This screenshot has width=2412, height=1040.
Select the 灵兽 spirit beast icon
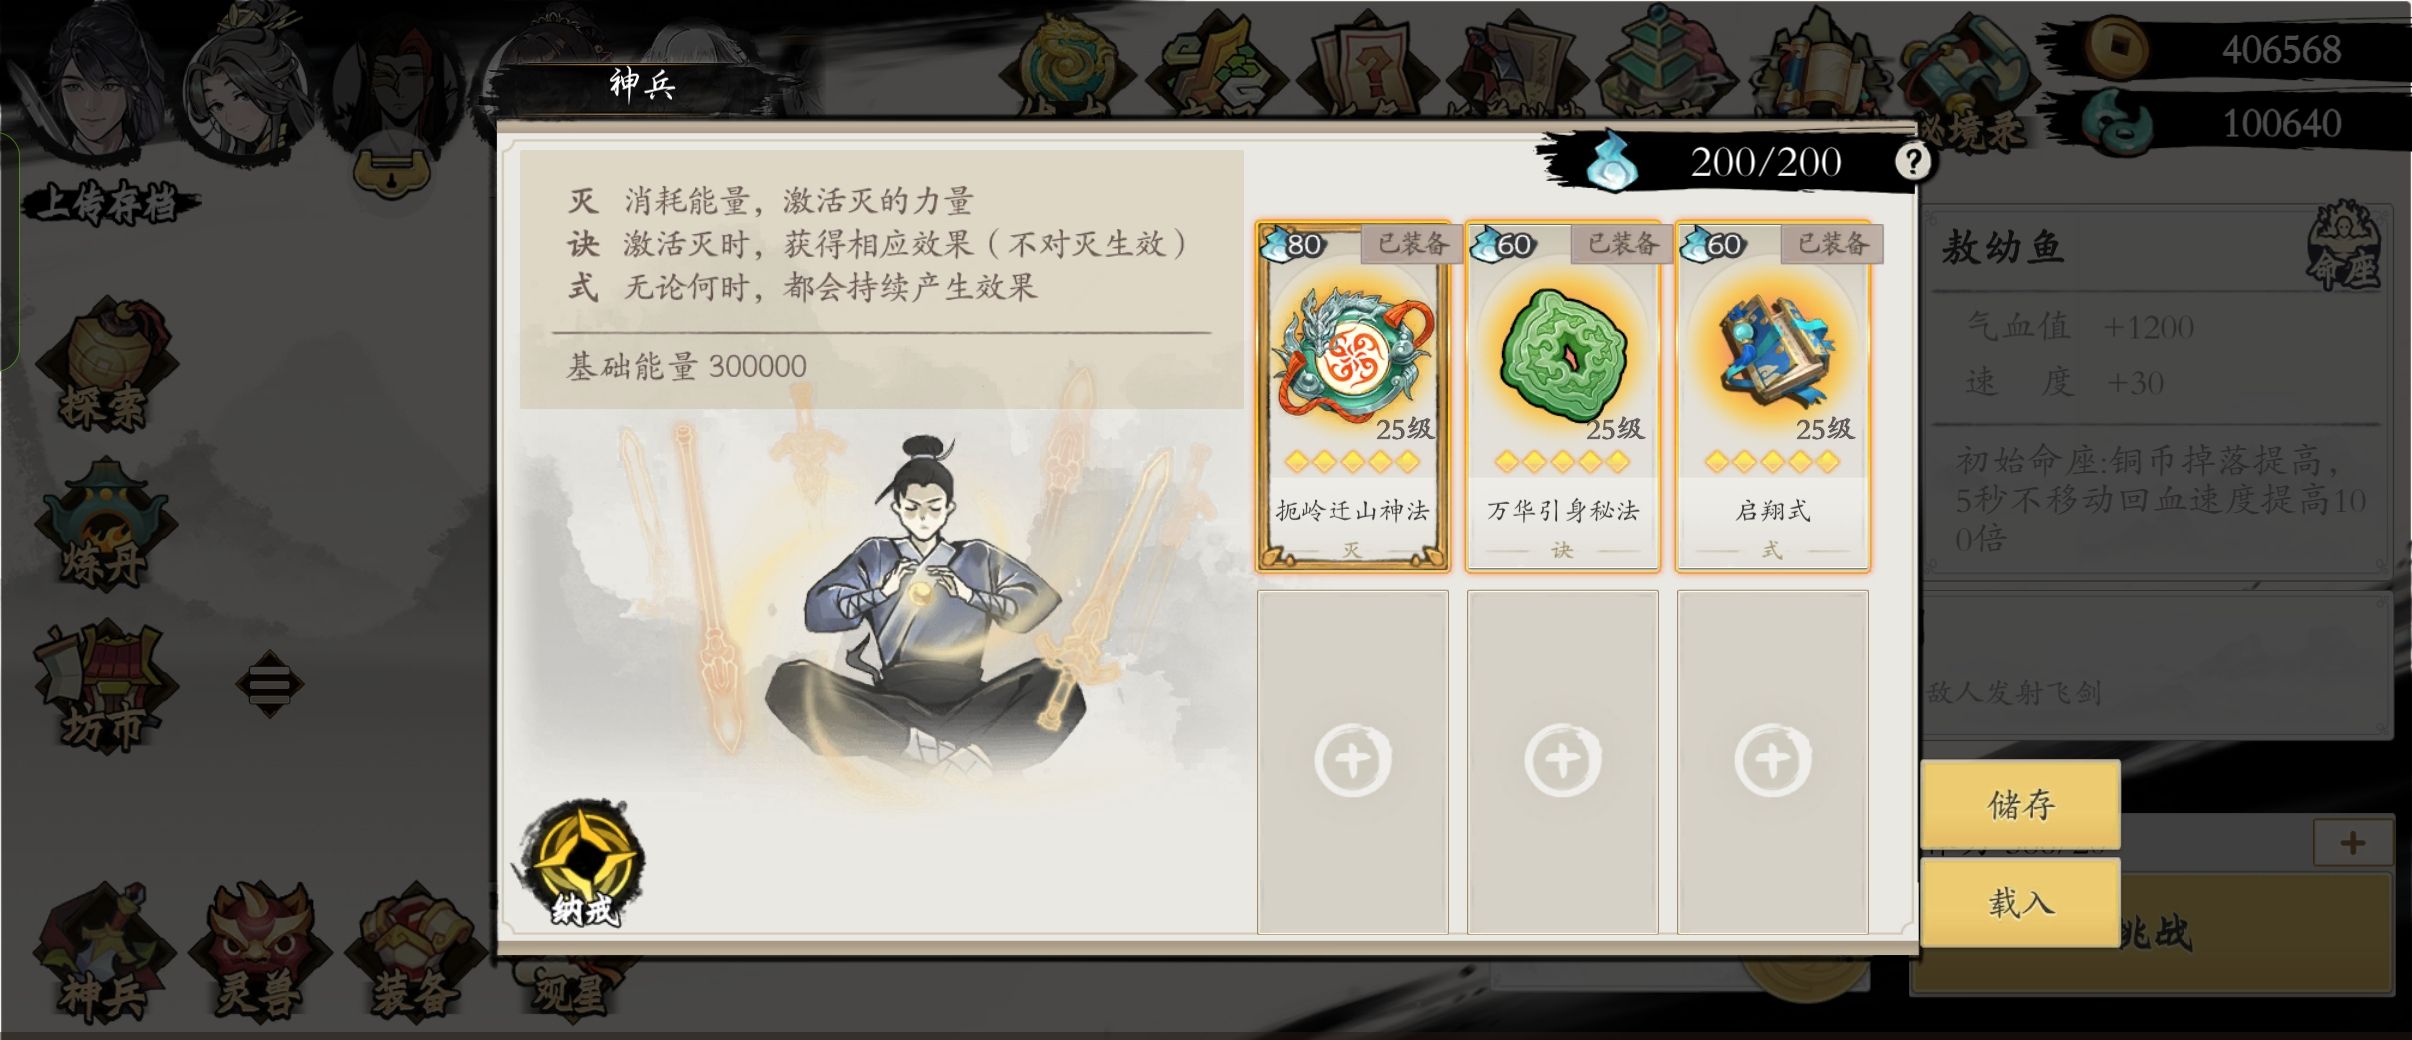258,953
